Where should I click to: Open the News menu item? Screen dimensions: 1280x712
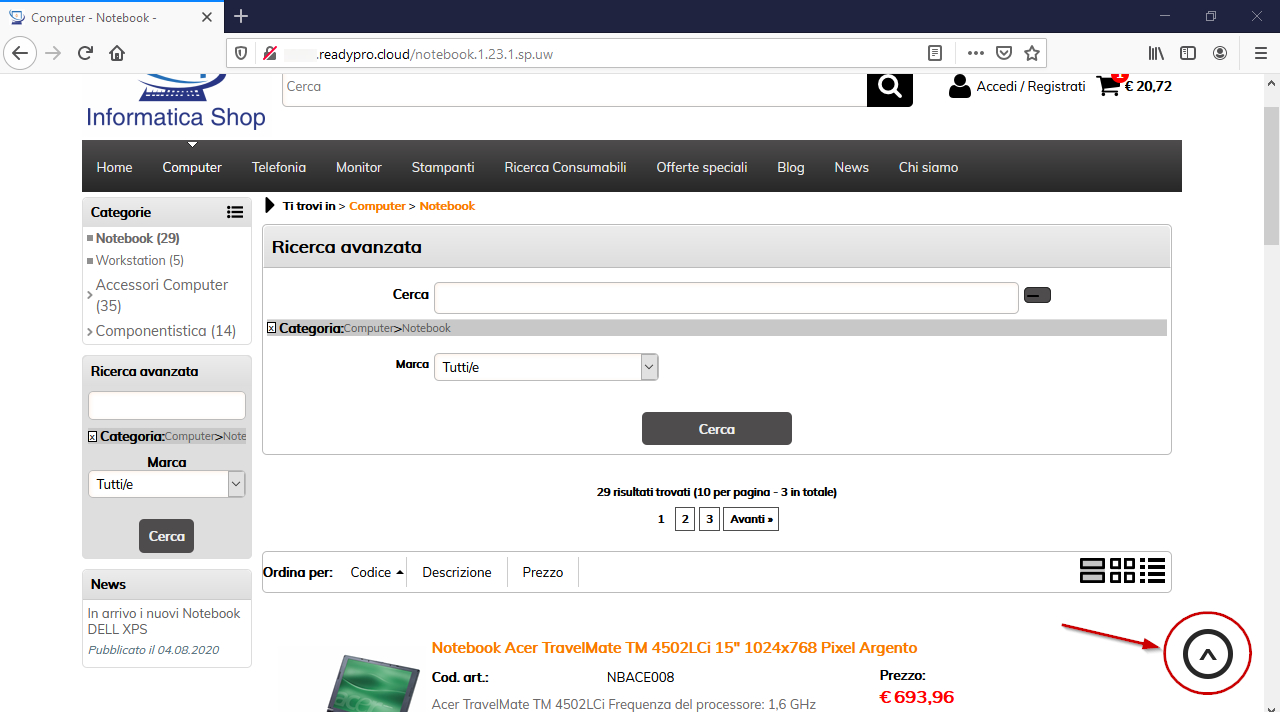point(852,167)
